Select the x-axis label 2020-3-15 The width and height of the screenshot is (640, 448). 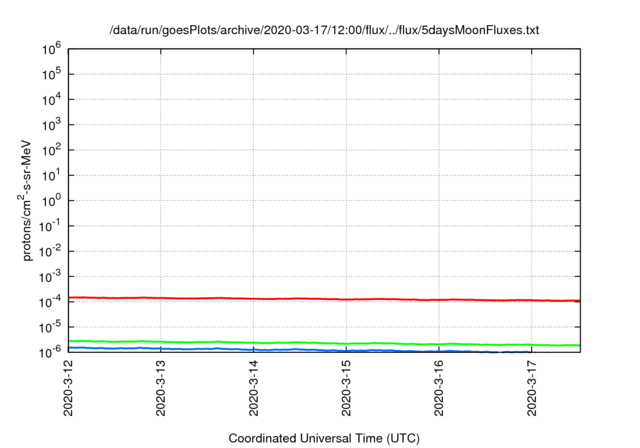click(x=346, y=388)
